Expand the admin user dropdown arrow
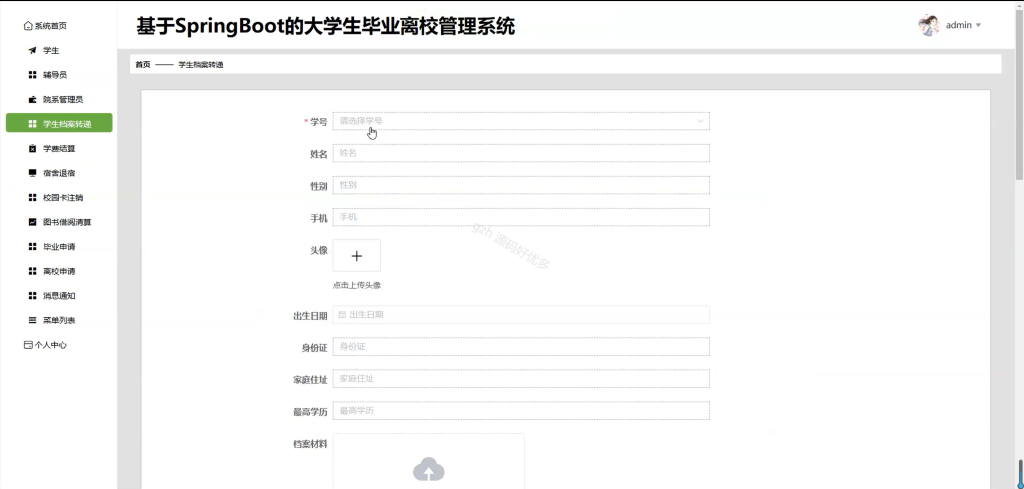1024x489 pixels. tap(978, 25)
